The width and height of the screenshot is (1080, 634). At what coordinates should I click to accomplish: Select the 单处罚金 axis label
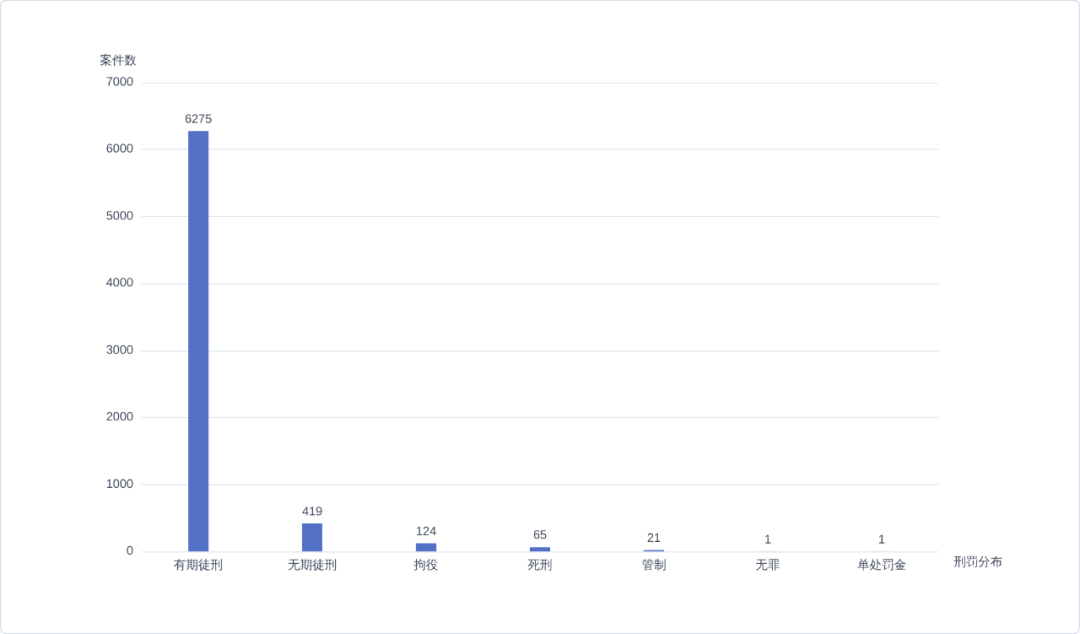tap(881, 565)
